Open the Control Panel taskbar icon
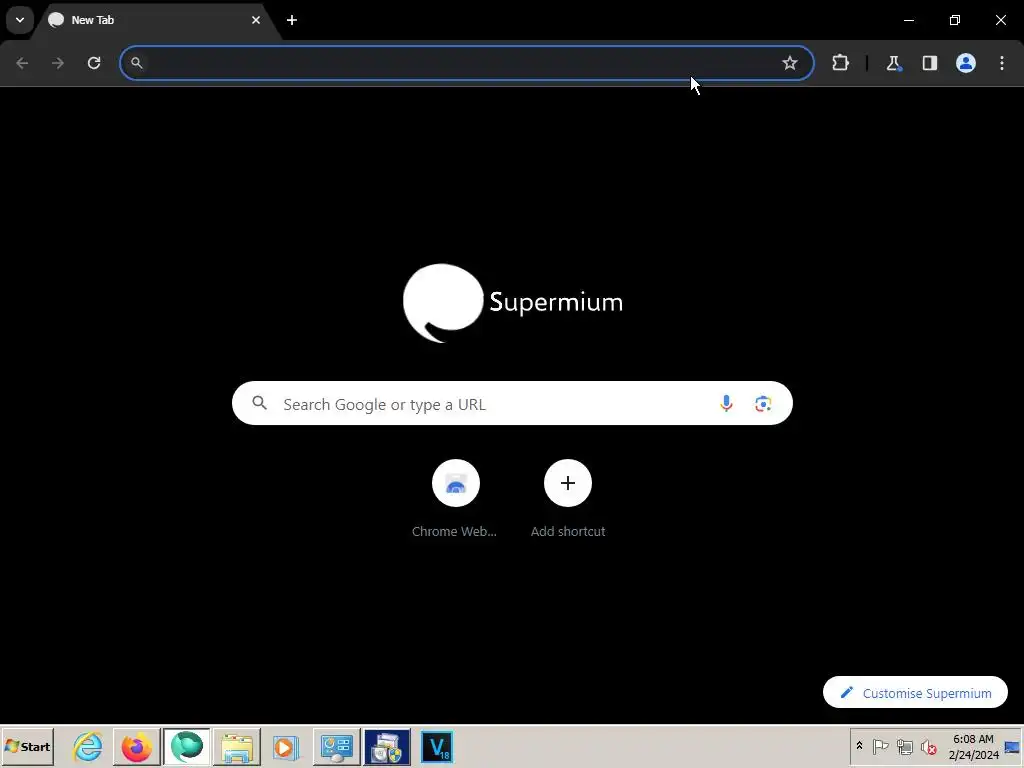 [x=336, y=746]
